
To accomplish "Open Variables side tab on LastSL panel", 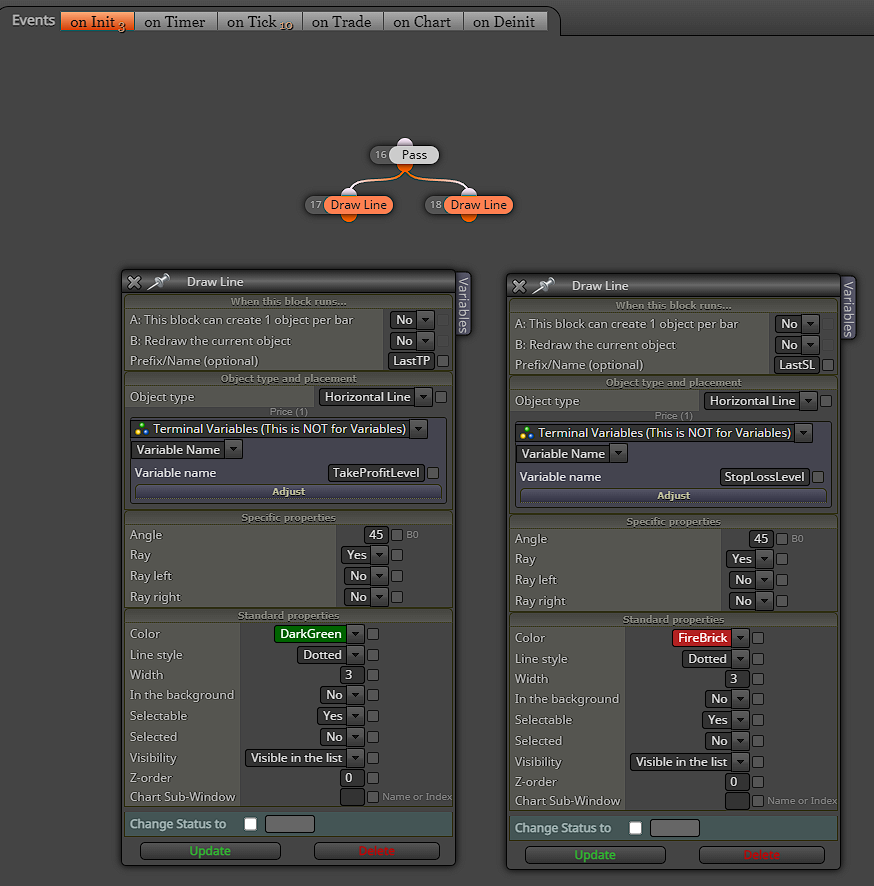I will (848, 309).
